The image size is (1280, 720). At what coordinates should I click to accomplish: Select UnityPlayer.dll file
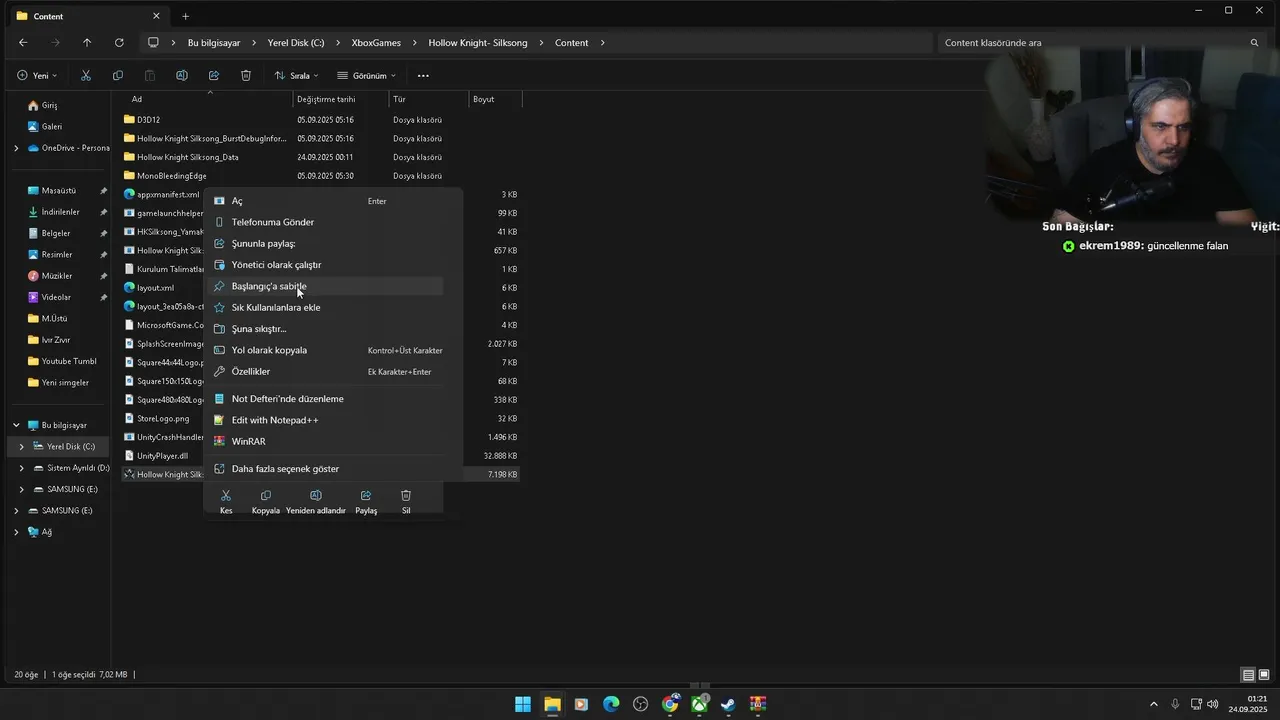(162, 456)
